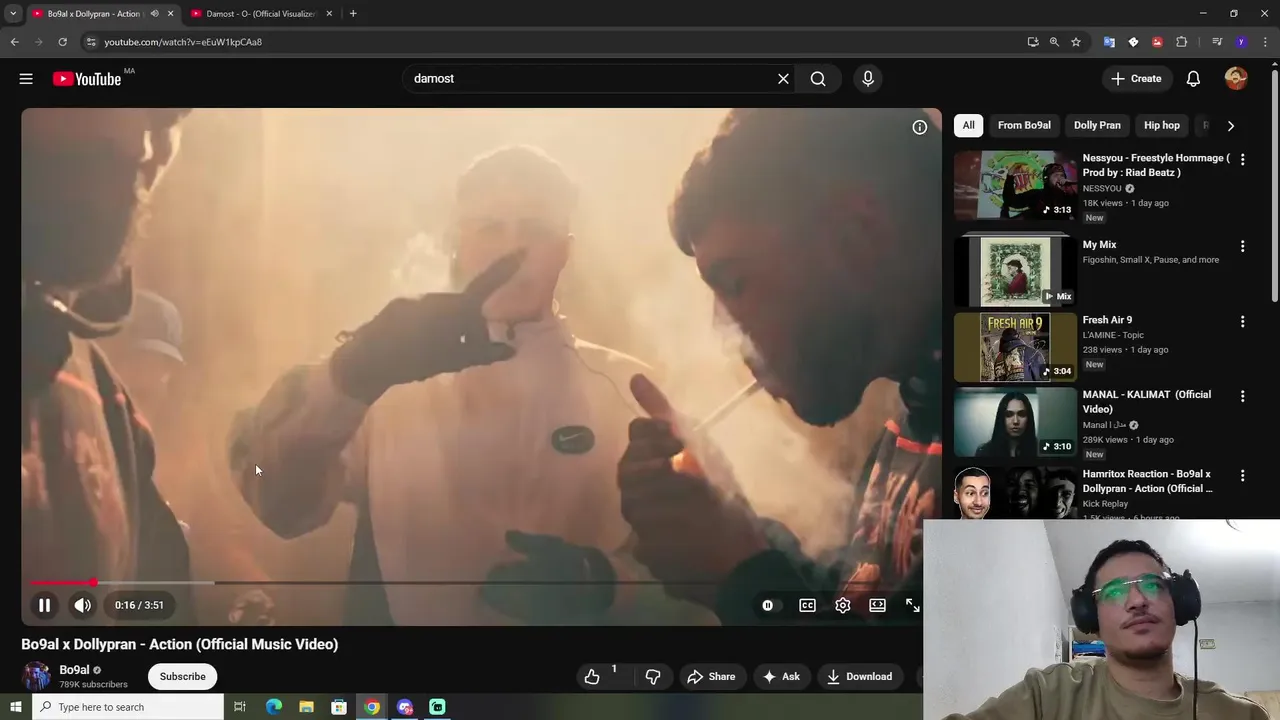This screenshot has width=1280, height=720.
Task: Open the Windows Start menu
Action: point(15,707)
